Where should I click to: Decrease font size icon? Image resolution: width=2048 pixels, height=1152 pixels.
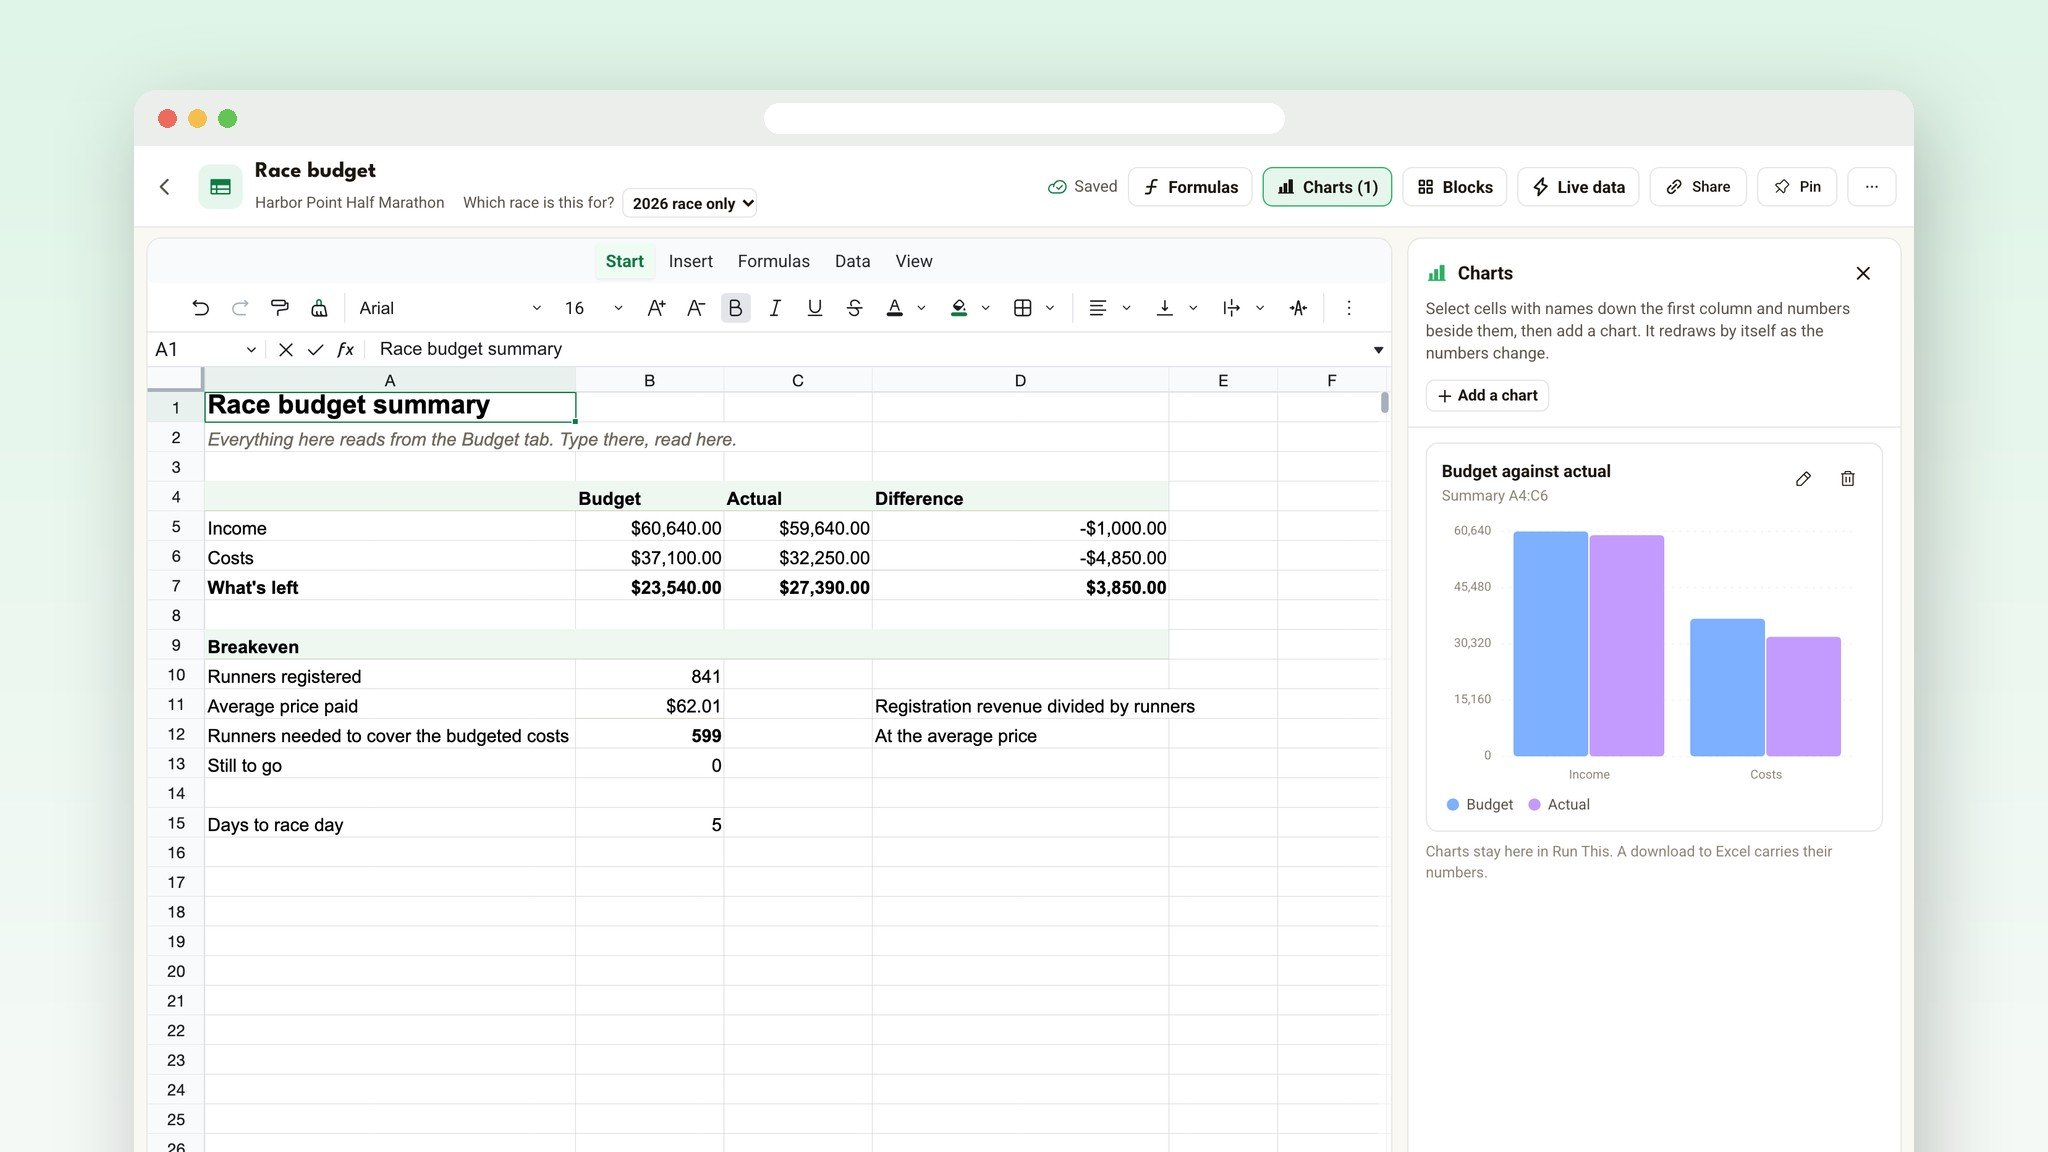tap(696, 308)
